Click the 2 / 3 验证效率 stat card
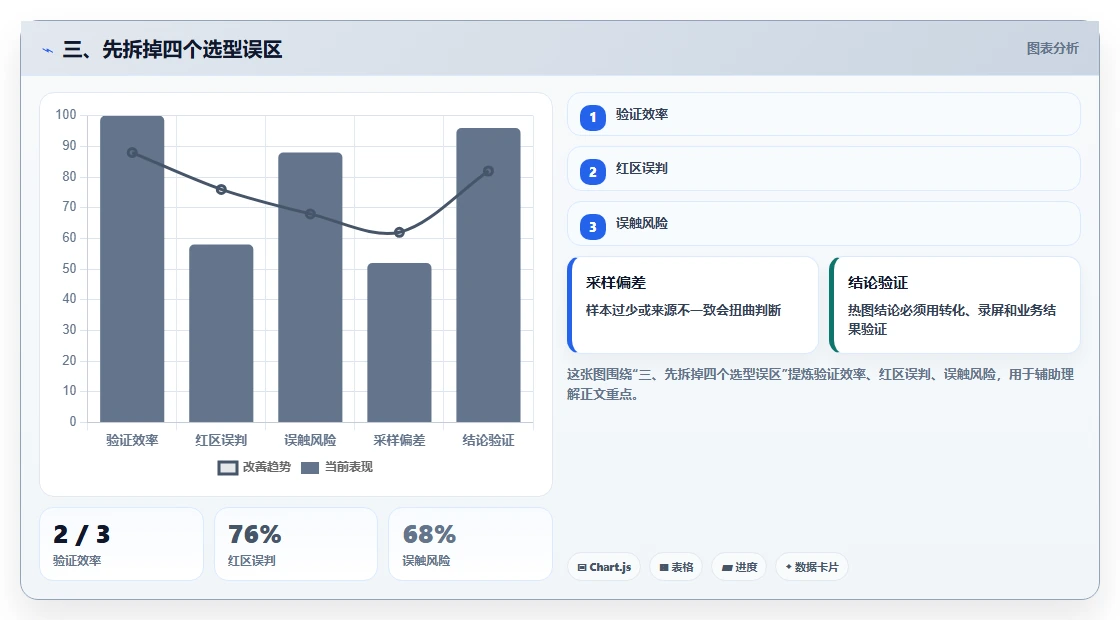1120x620 pixels. coord(121,544)
